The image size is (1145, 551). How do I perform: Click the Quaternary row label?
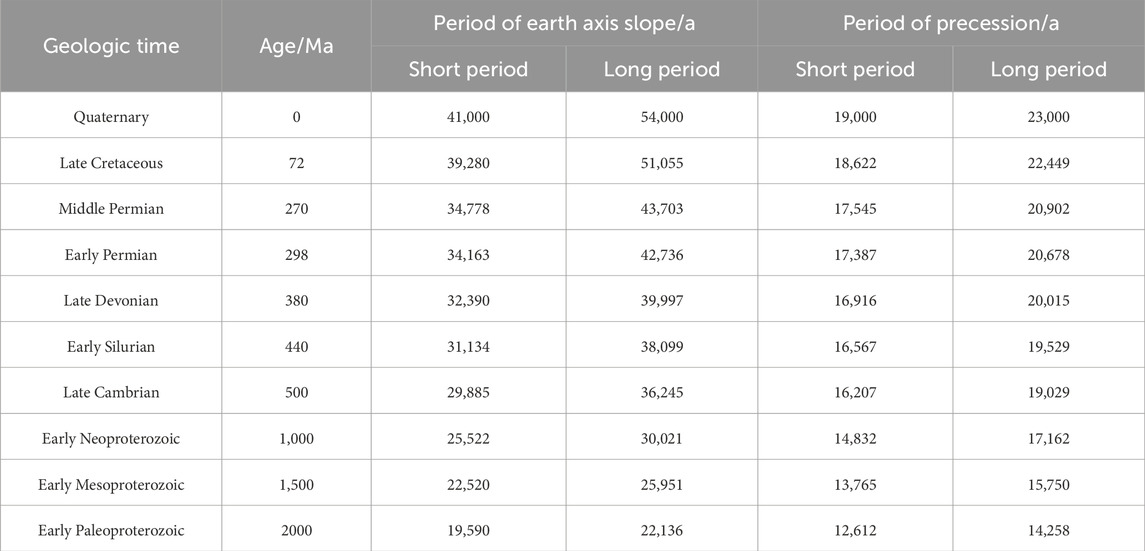coord(111,117)
